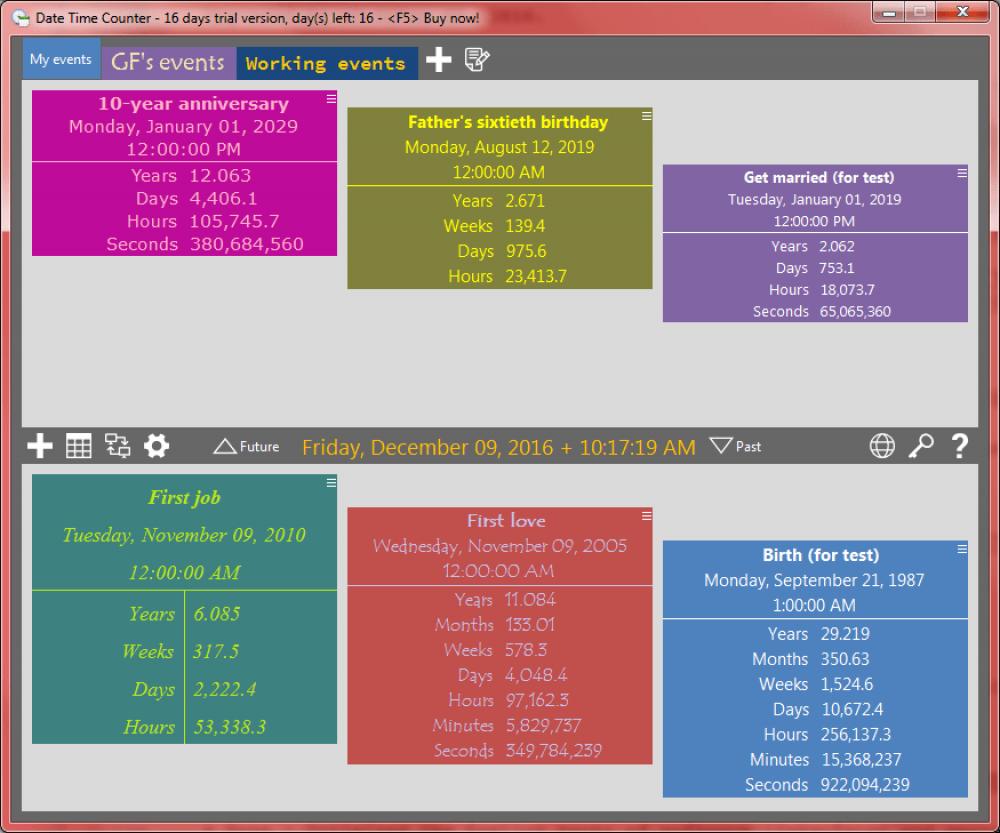The height and width of the screenshot is (833, 1000).
Task: Open the program website via globe icon
Action: (x=881, y=446)
